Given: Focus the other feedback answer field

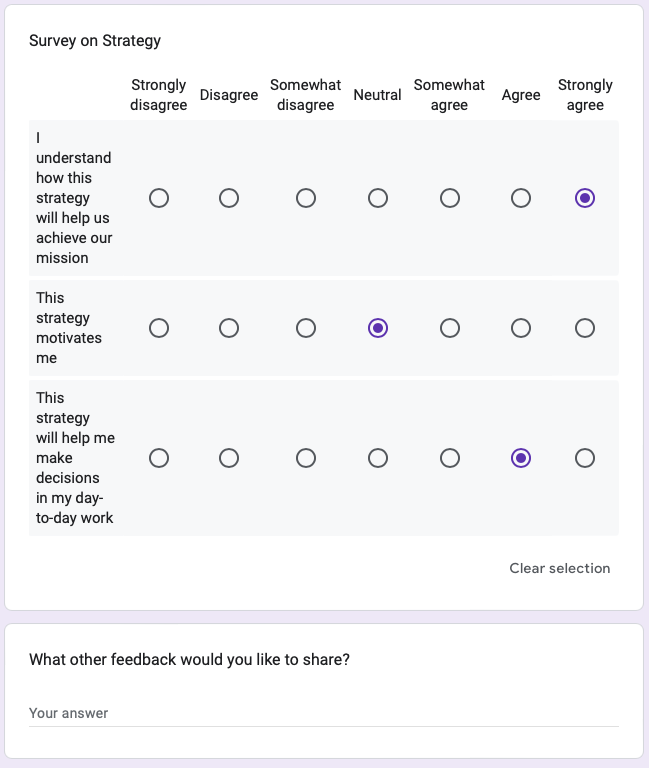Looking at the screenshot, I should (324, 713).
